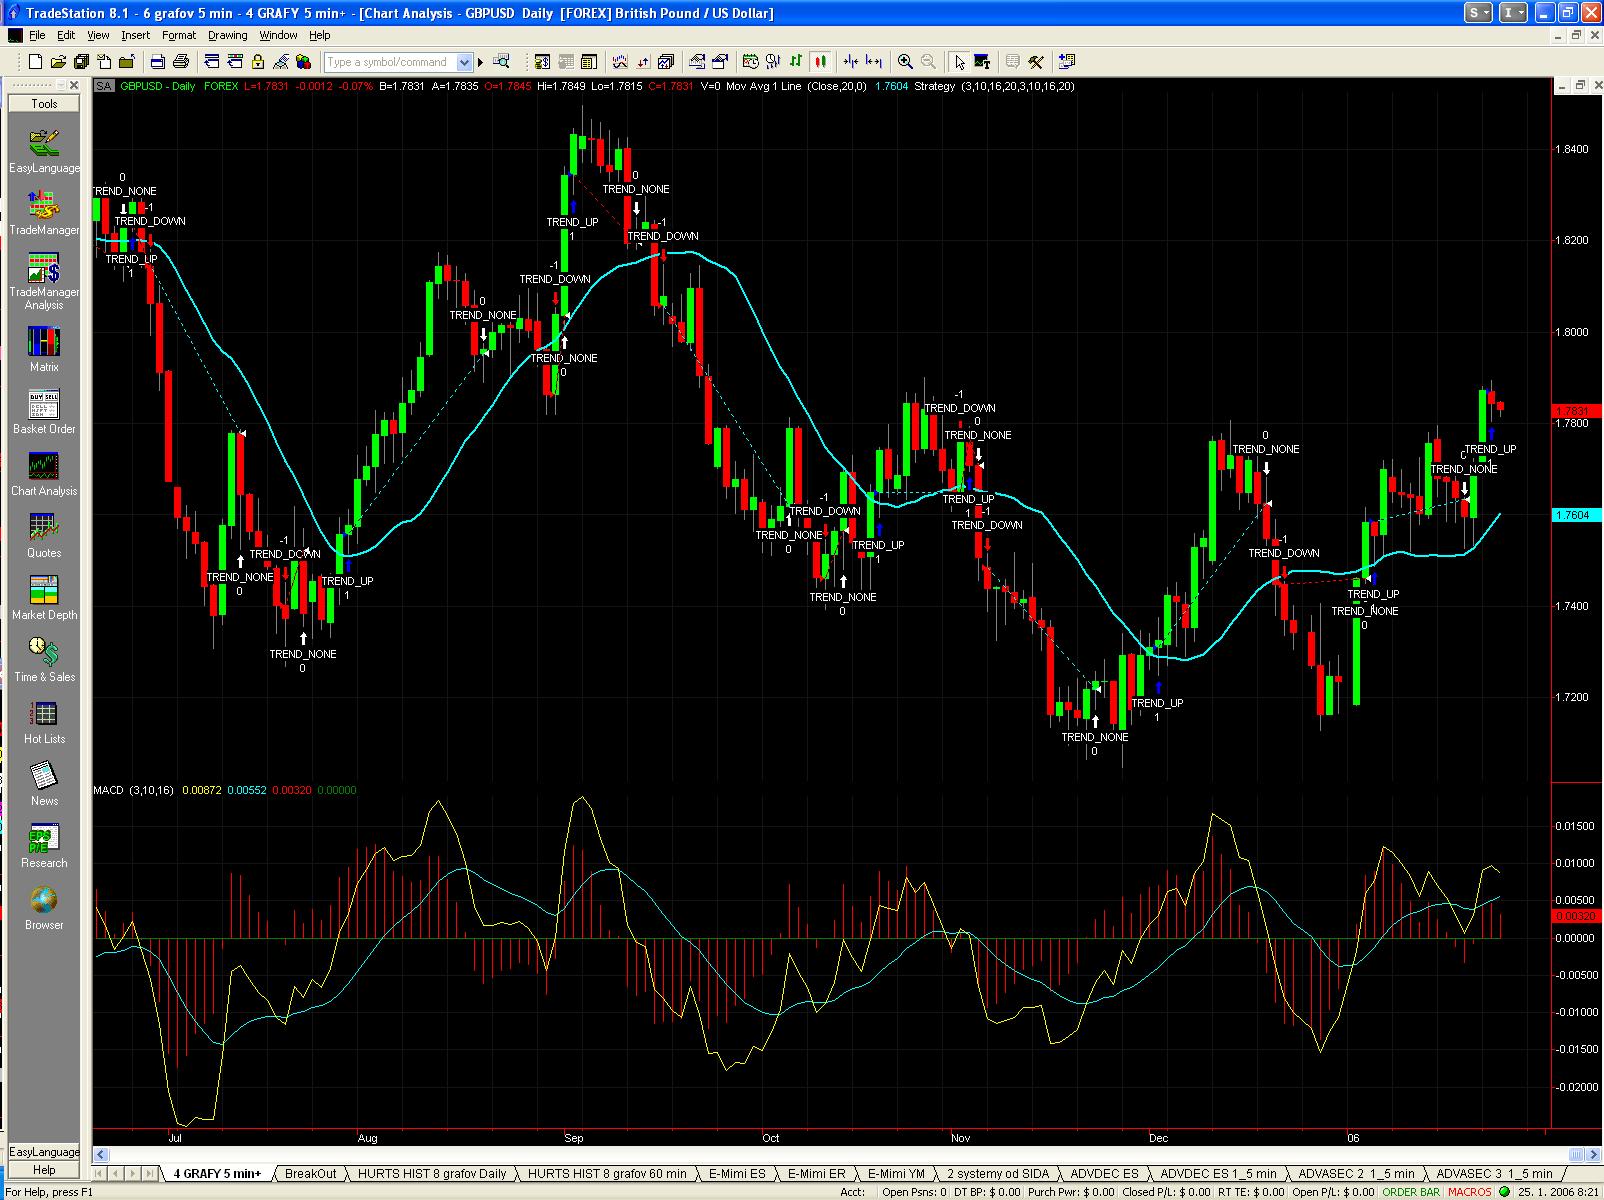Open TradeManager Analysis tool
Screen dimensions: 1604x1200
pyautogui.click(x=44, y=281)
